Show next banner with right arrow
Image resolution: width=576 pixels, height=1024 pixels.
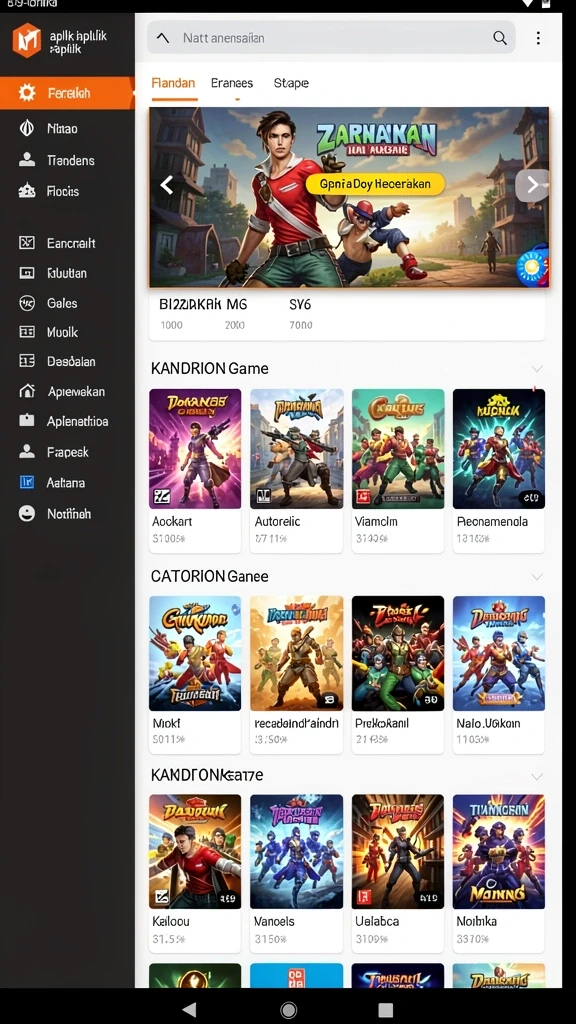click(532, 185)
